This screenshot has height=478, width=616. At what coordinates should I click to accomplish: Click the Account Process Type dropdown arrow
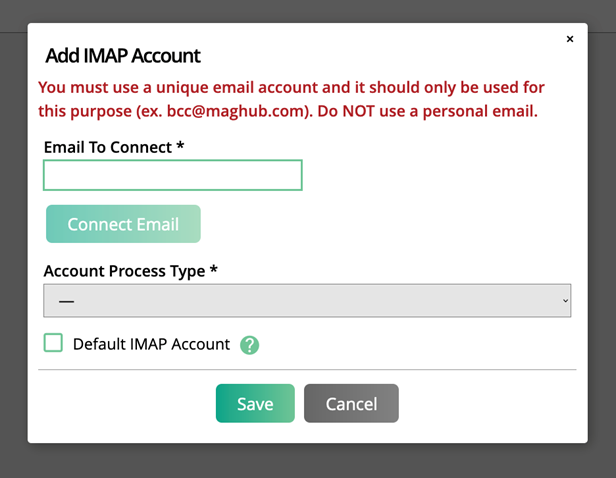click(565, 300)
